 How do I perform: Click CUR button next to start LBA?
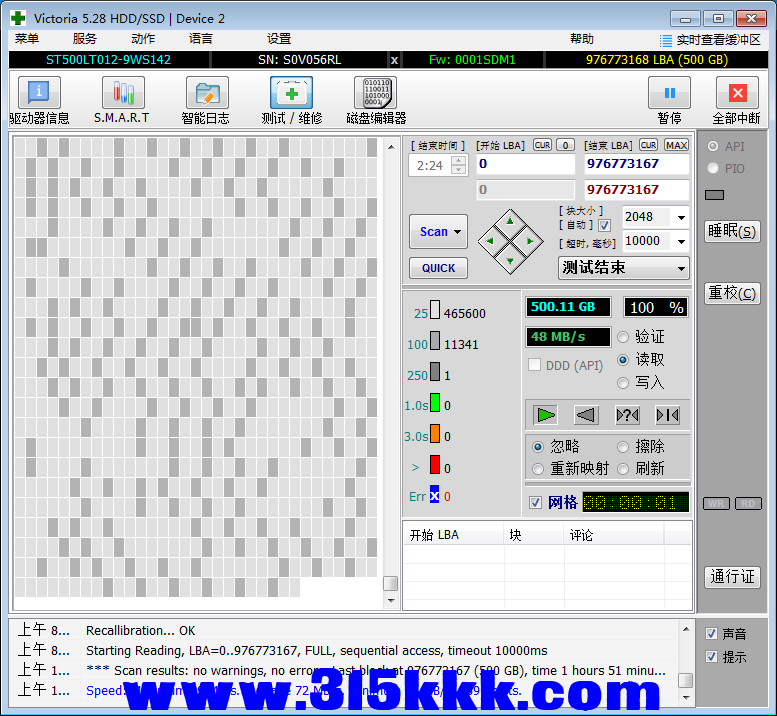542,145
